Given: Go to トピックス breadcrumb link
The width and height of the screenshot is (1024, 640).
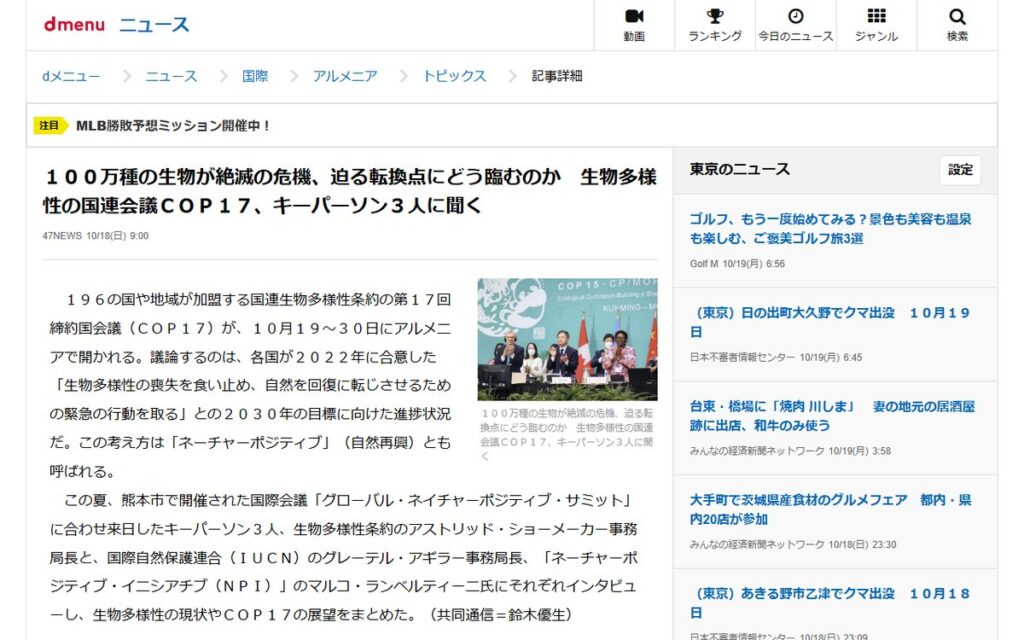Looking at the screenshot, I should click(455, 76).
